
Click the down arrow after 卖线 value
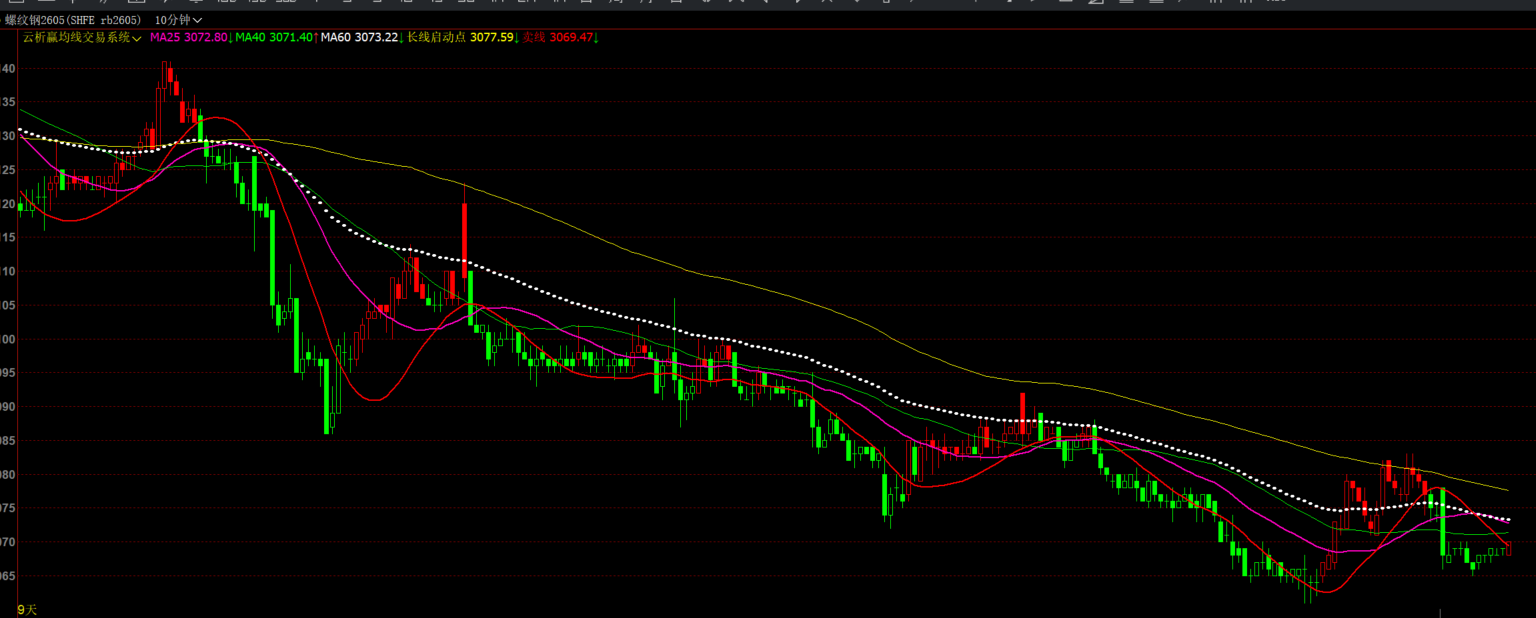click(x=596, y=38)
